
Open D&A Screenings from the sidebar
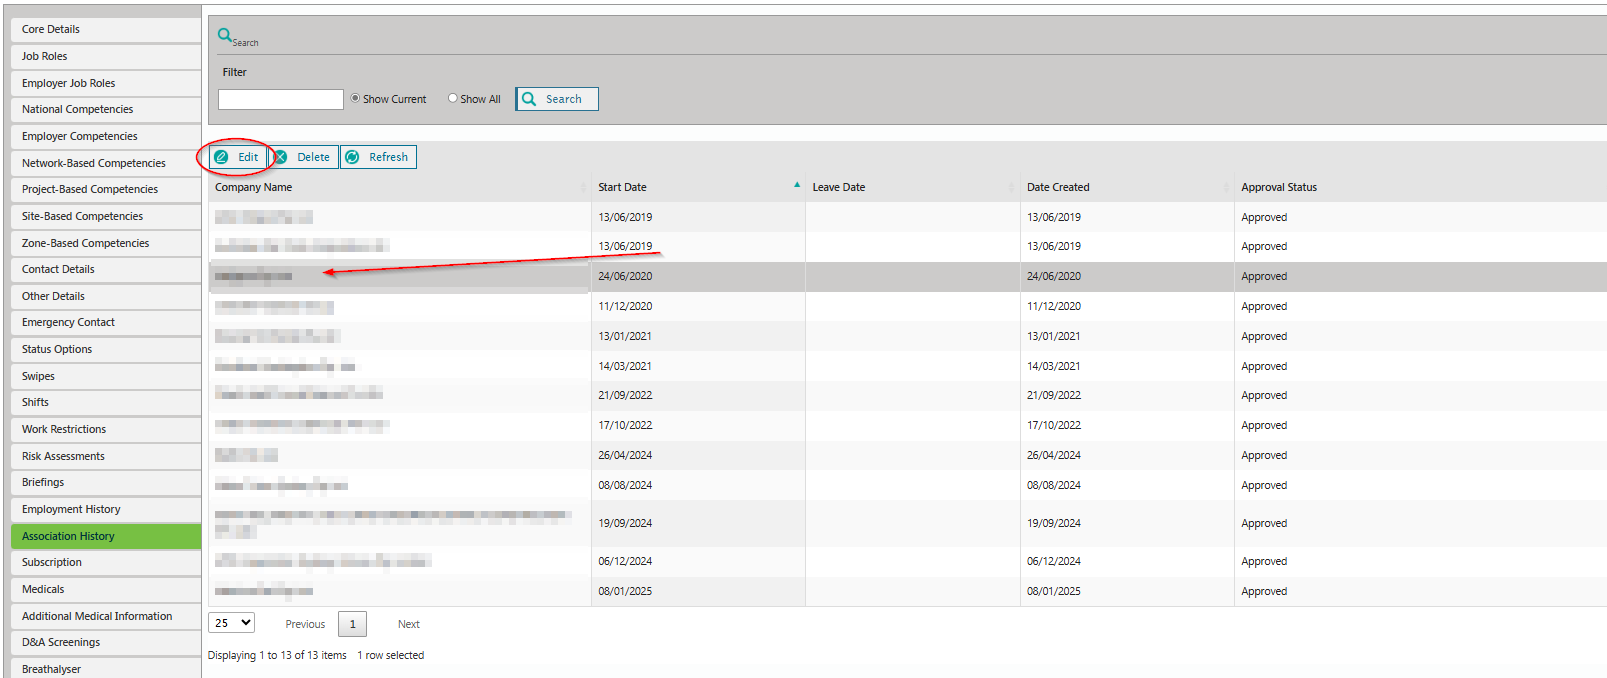(x=61, y=642)
